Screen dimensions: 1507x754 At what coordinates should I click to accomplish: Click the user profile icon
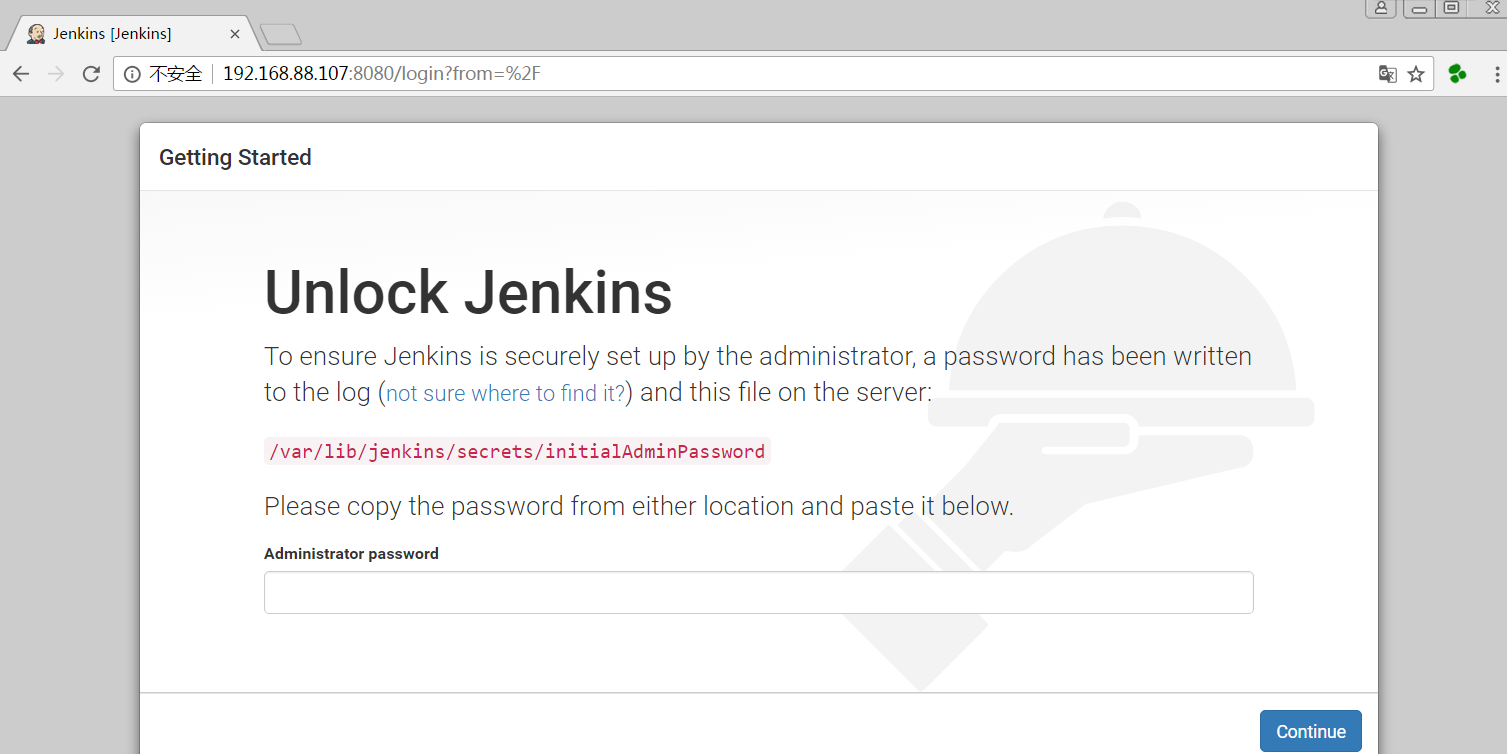pos(1381,8)
